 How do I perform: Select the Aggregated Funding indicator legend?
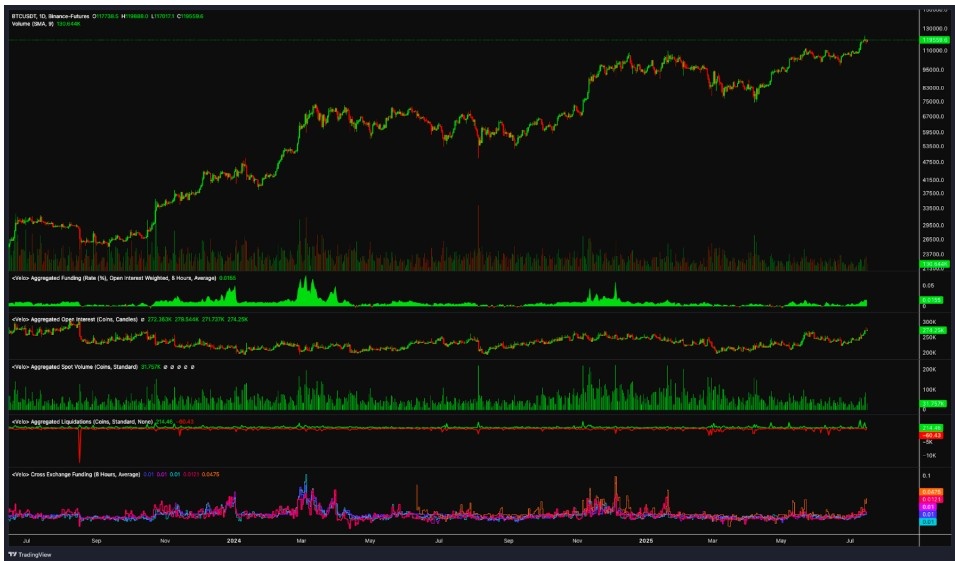tap(114, 278)
